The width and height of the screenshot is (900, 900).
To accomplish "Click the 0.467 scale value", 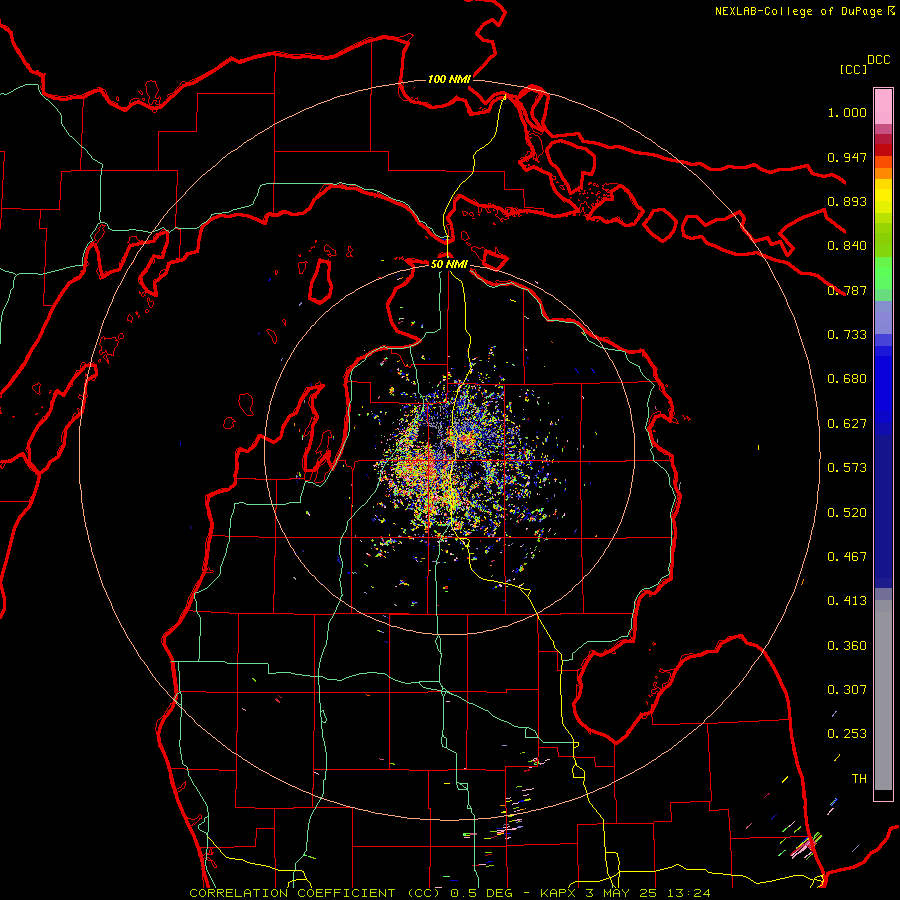I will [x=847, y=557].
